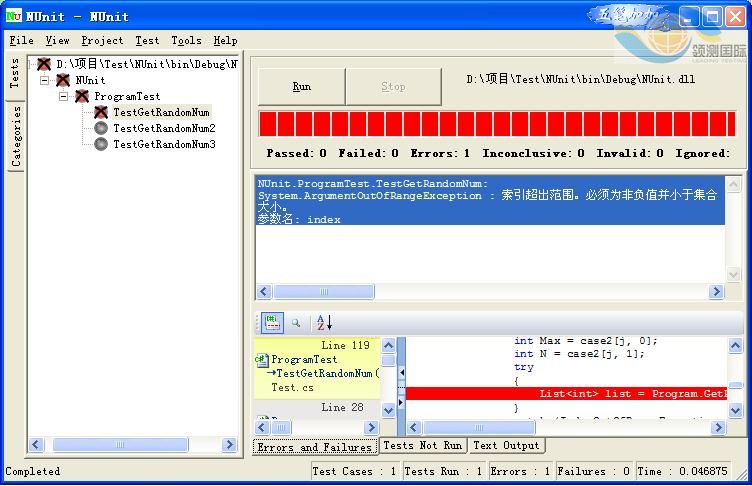Viewport: 752px width, 486px height.
Task: Click the left arrow of error list scrollbar
Action: pos(264,291)
